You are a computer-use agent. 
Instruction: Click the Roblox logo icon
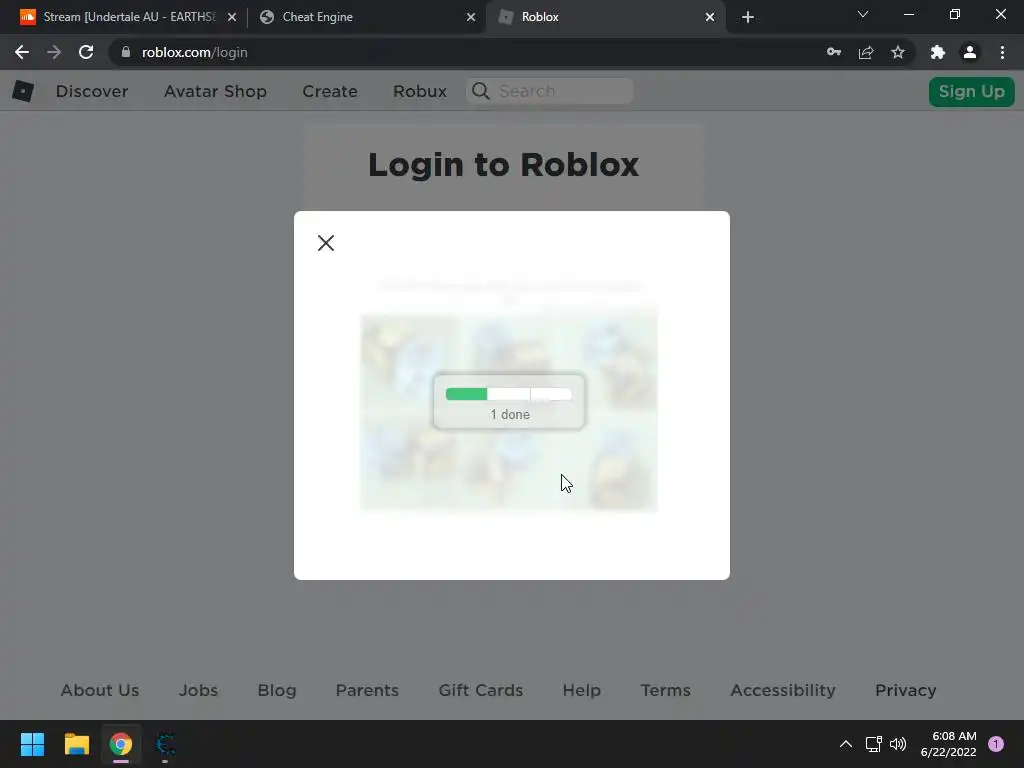pyautogui.click(x=23, y=91)
